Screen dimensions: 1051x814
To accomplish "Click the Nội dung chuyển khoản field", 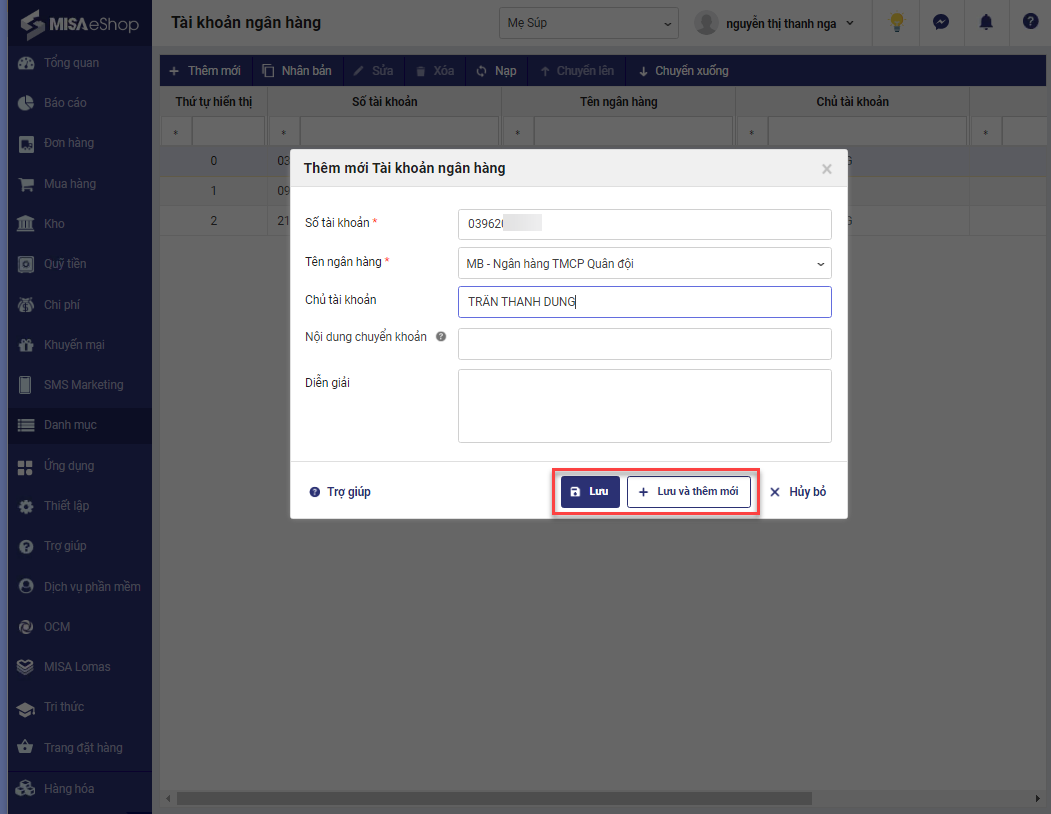I will [x=644, y=343].
